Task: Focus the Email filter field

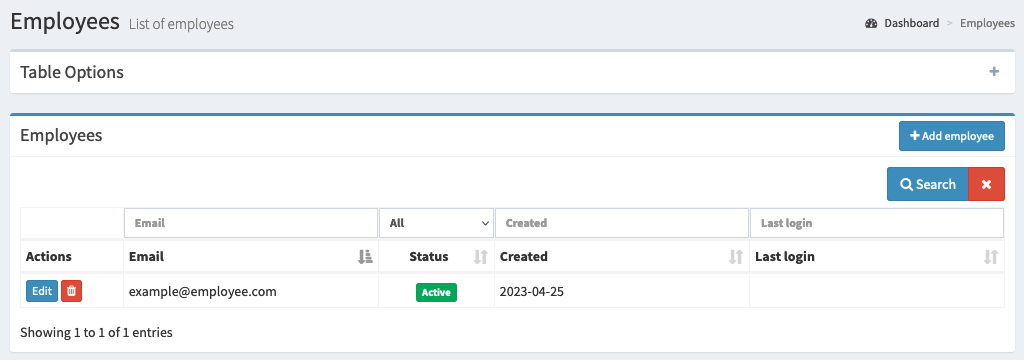Action: [x=251, y=223]
